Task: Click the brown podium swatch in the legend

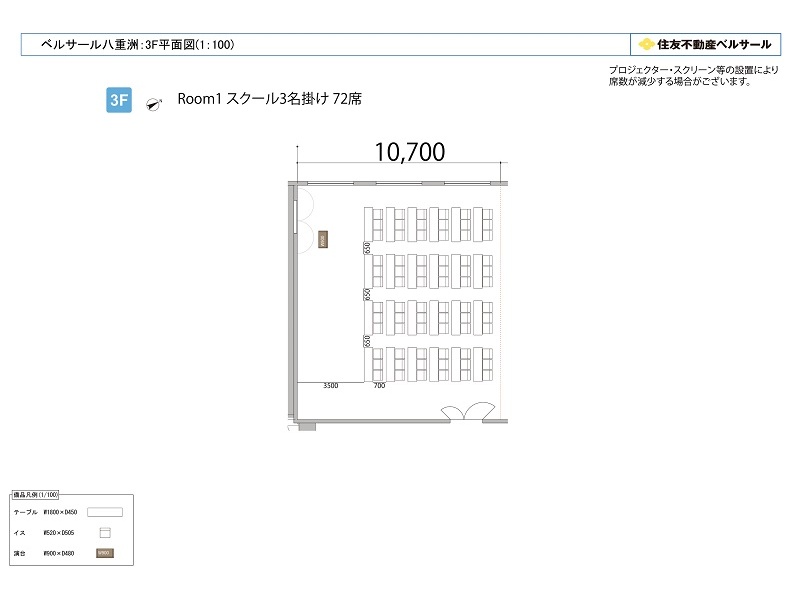Action: pyautogui.click(x=105, y=553)
